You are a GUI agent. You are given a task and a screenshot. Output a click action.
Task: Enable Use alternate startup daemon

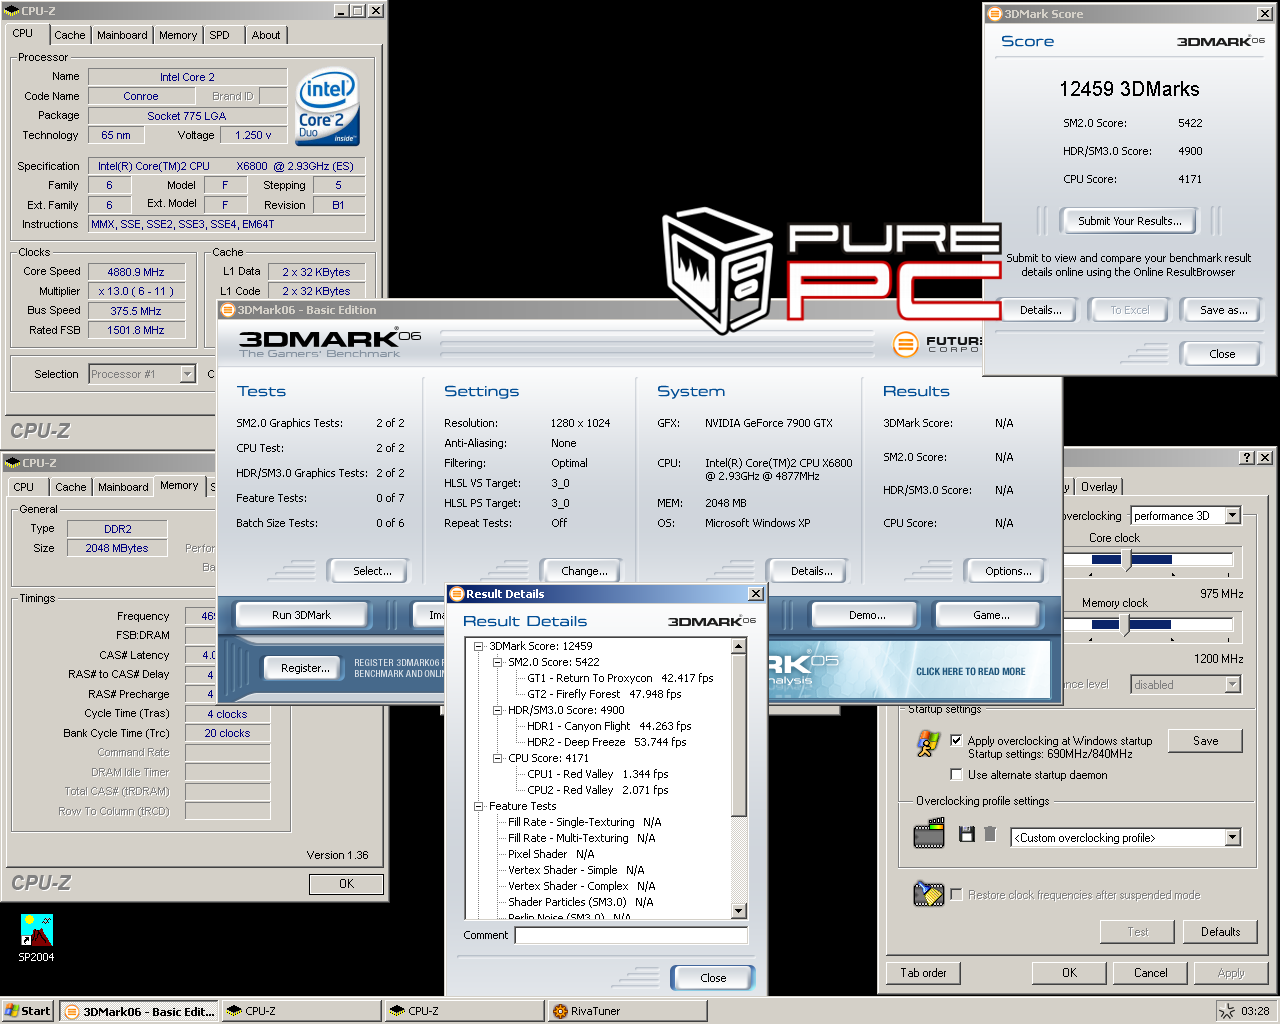point(956,775)
